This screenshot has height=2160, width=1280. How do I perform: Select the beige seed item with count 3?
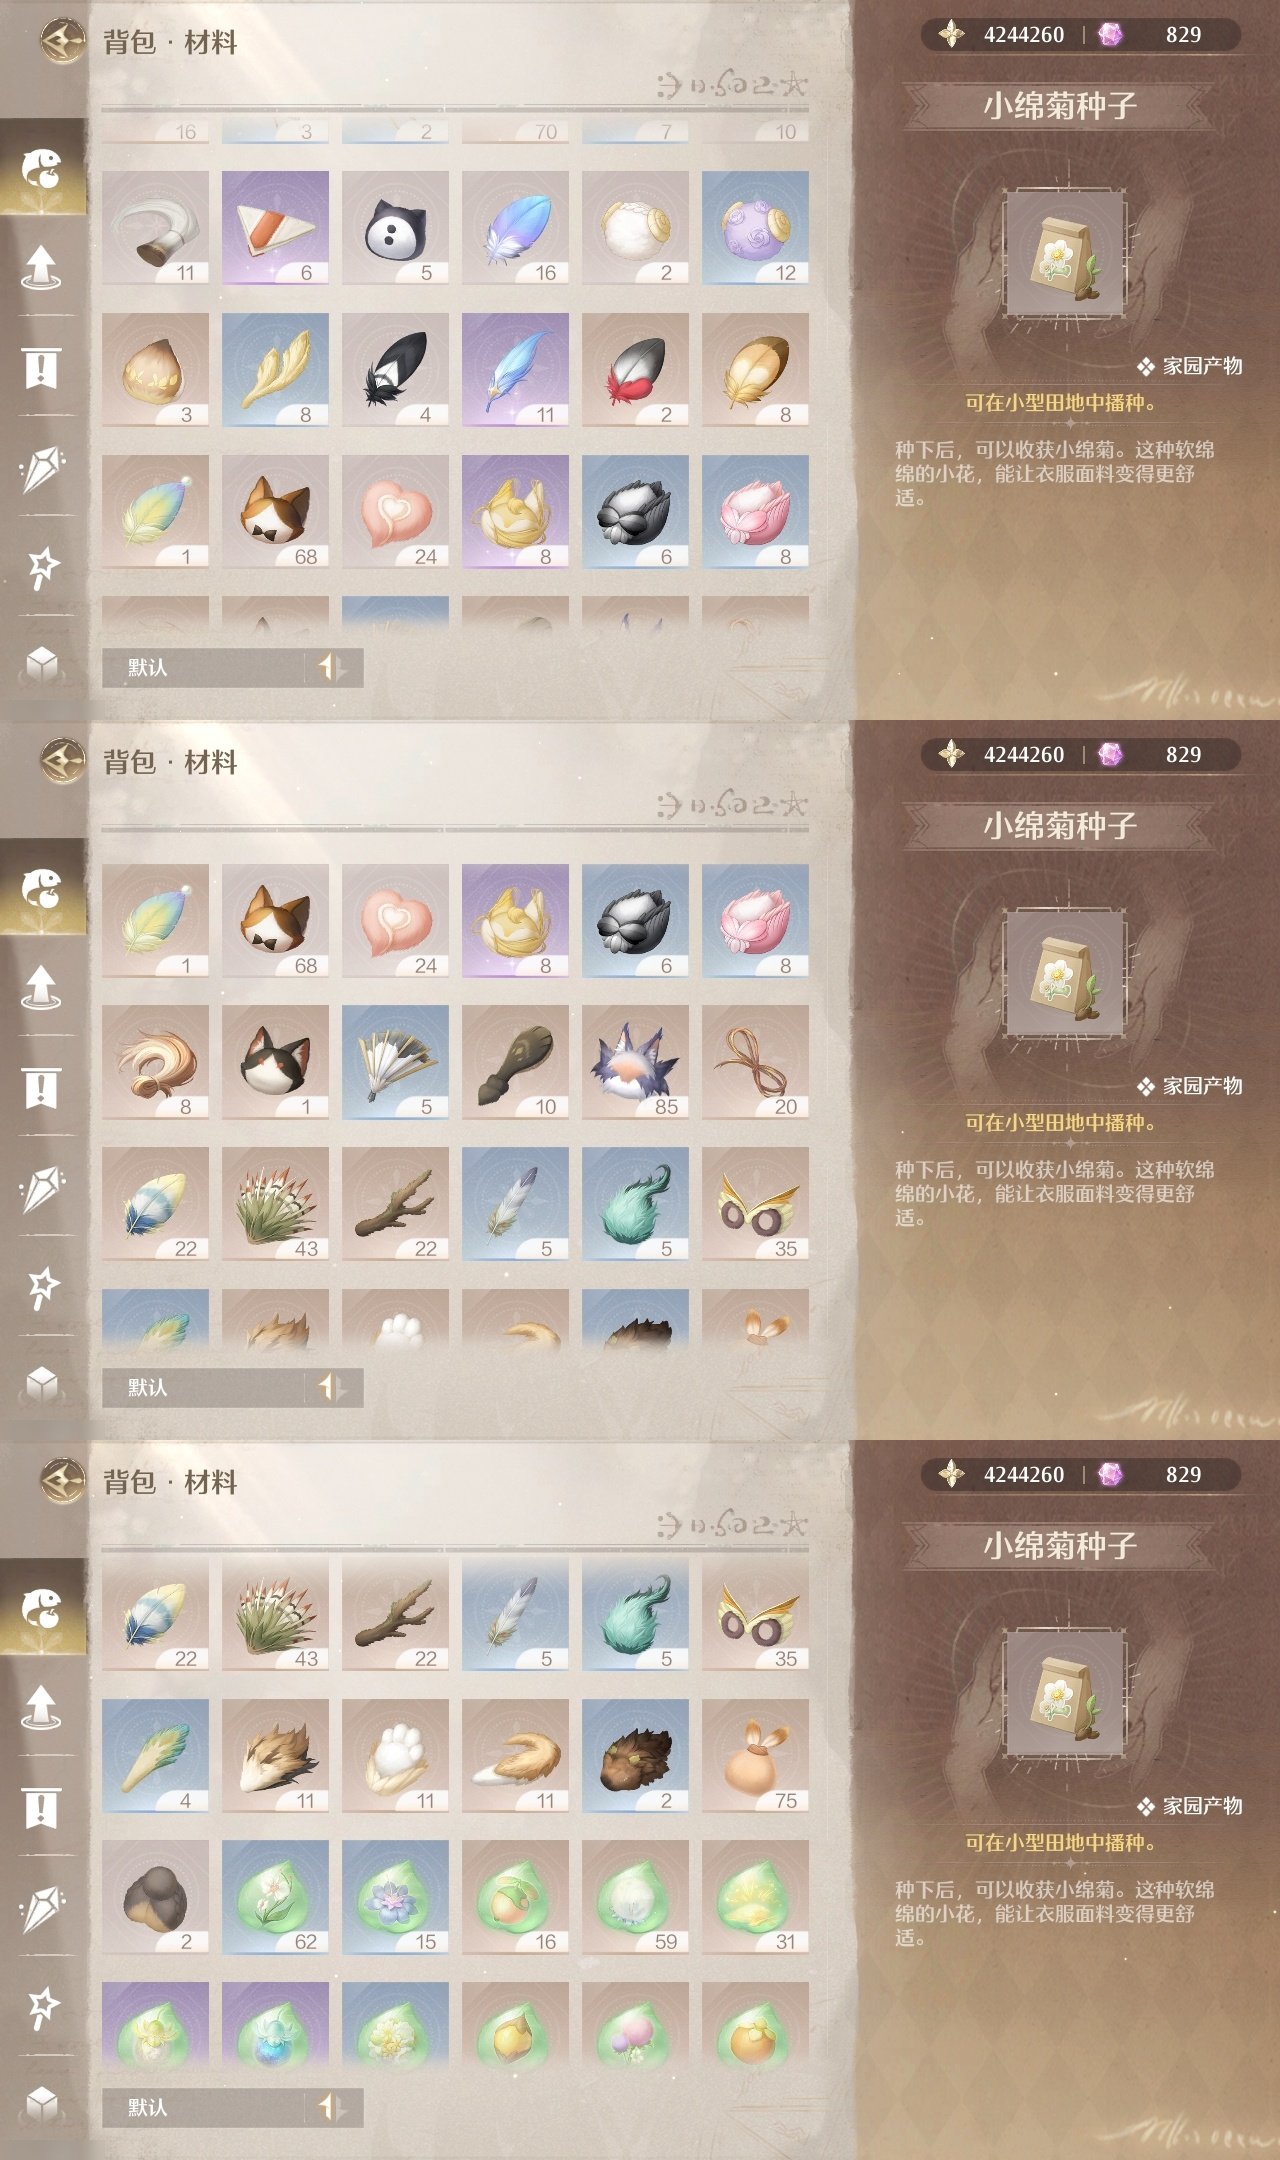point(155,370)
